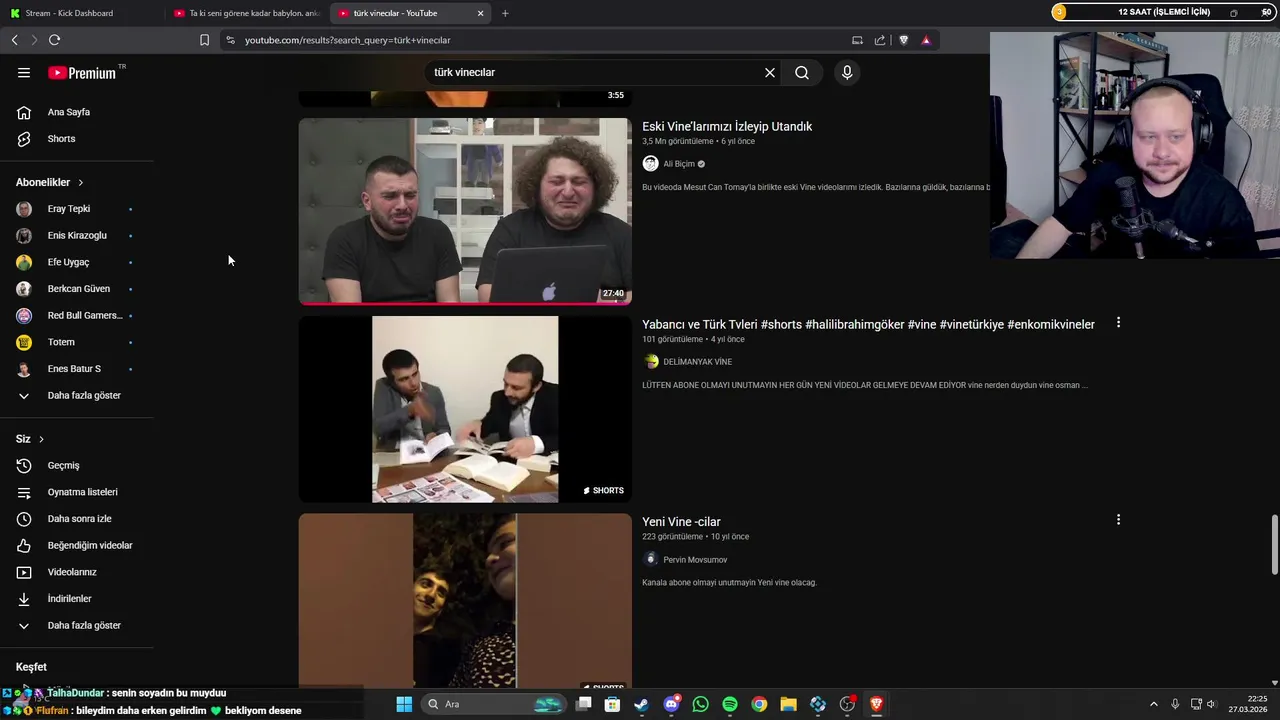
Task: Open video title Eski Vine'larımızı İzleyip Utandık
Action: (x=727, y=127)
